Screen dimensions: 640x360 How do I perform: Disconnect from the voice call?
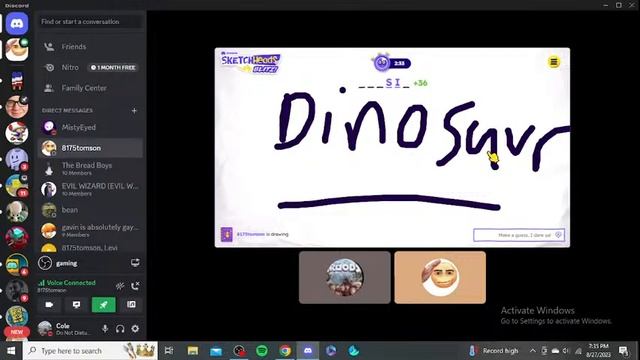(x=135, y=286)
